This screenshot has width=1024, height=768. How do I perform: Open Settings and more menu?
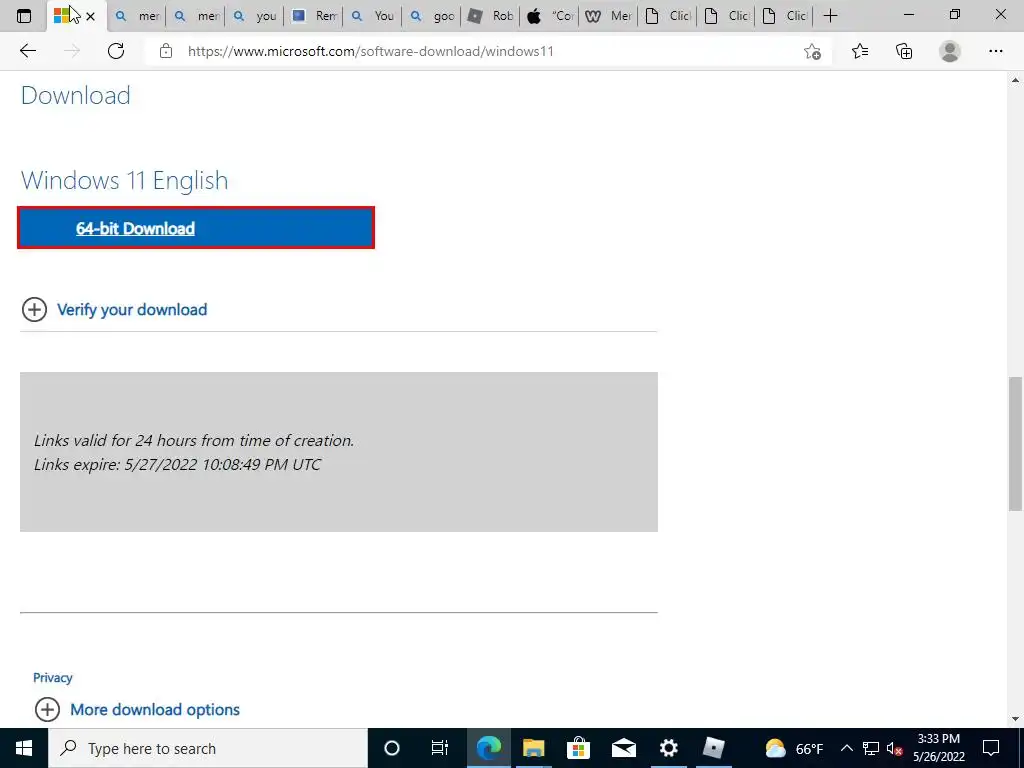pos(995,51)
